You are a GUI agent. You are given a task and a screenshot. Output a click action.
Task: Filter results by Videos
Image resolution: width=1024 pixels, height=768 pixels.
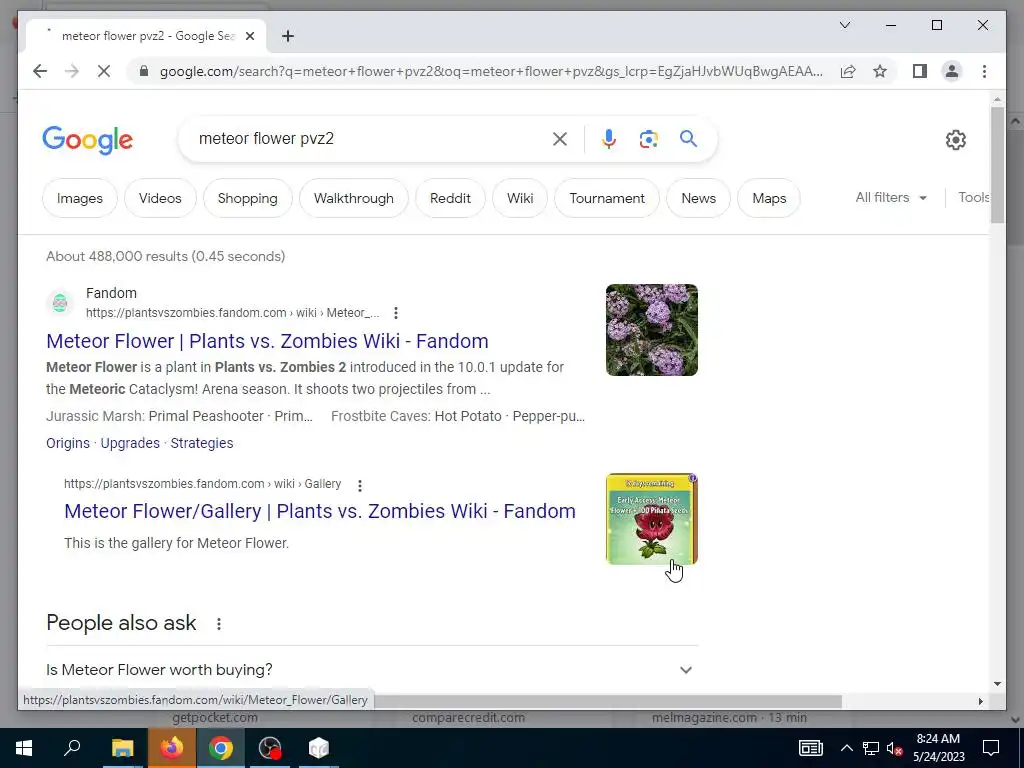pos(160,198)
